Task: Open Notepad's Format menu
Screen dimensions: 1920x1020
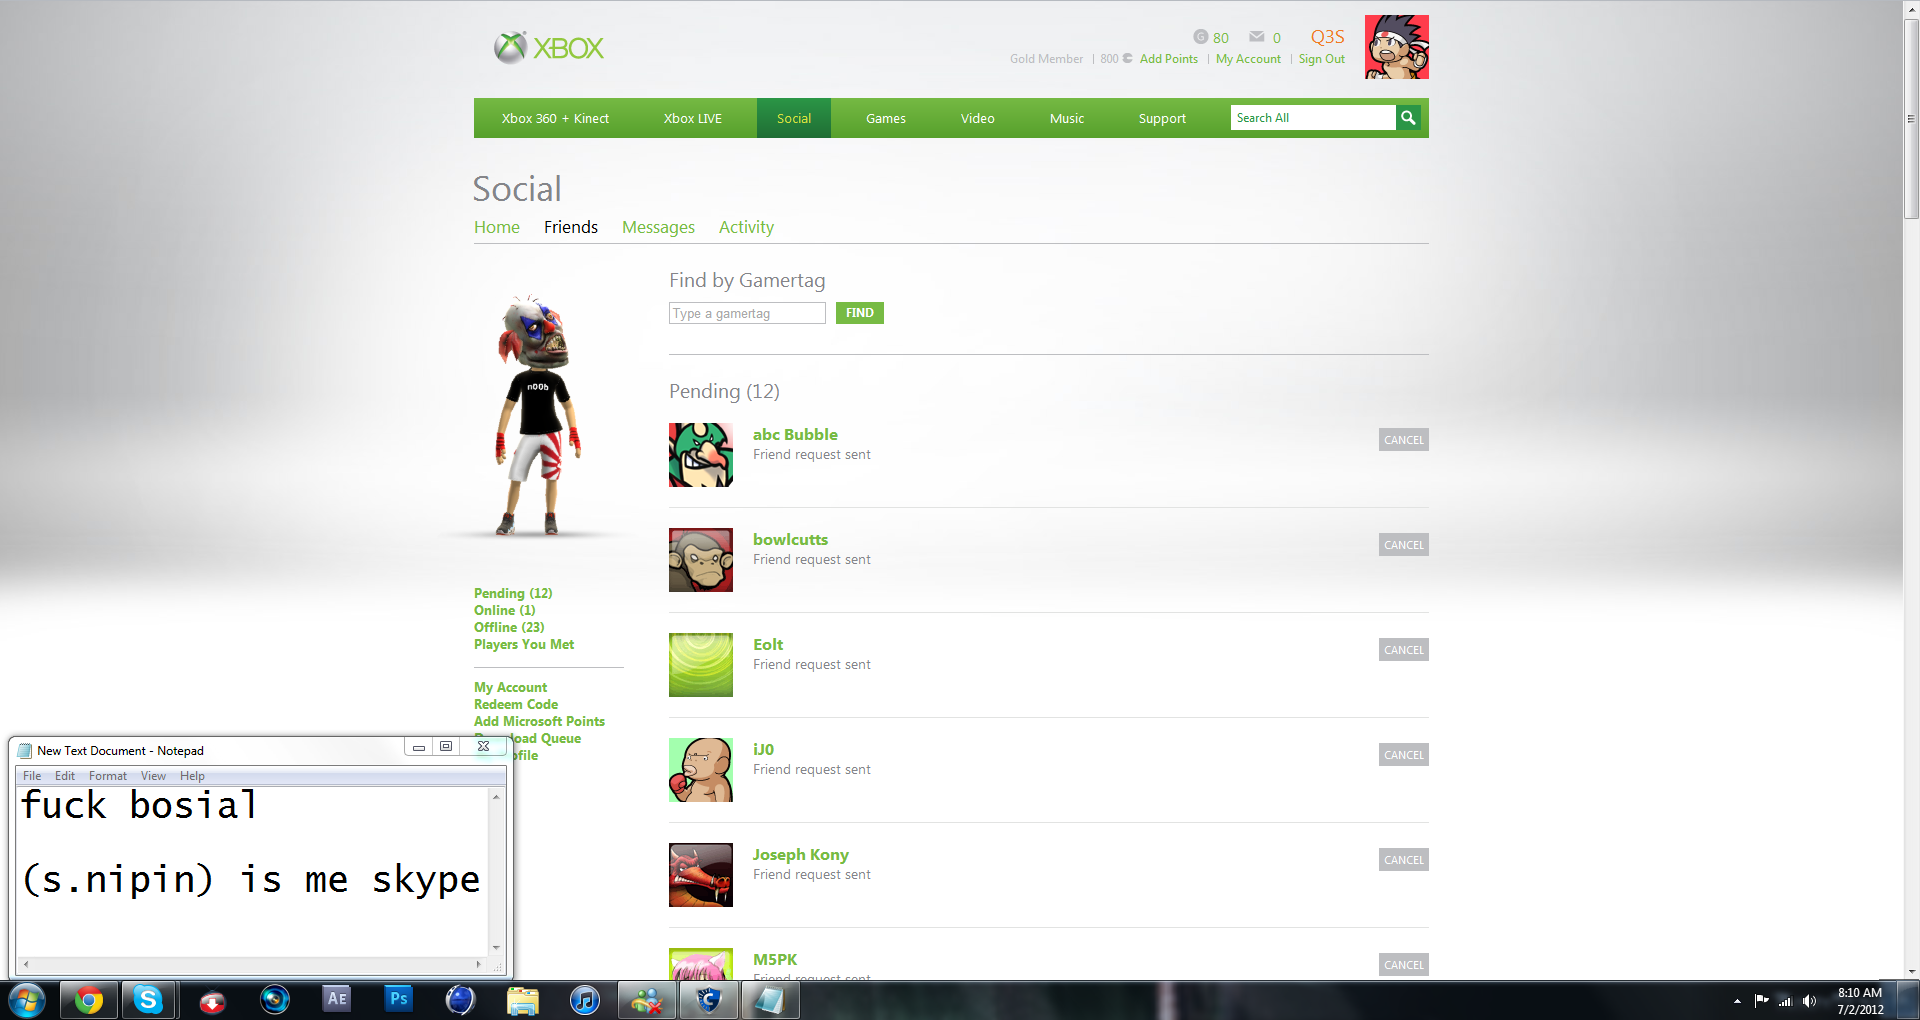Action: (x=108, y=776)
